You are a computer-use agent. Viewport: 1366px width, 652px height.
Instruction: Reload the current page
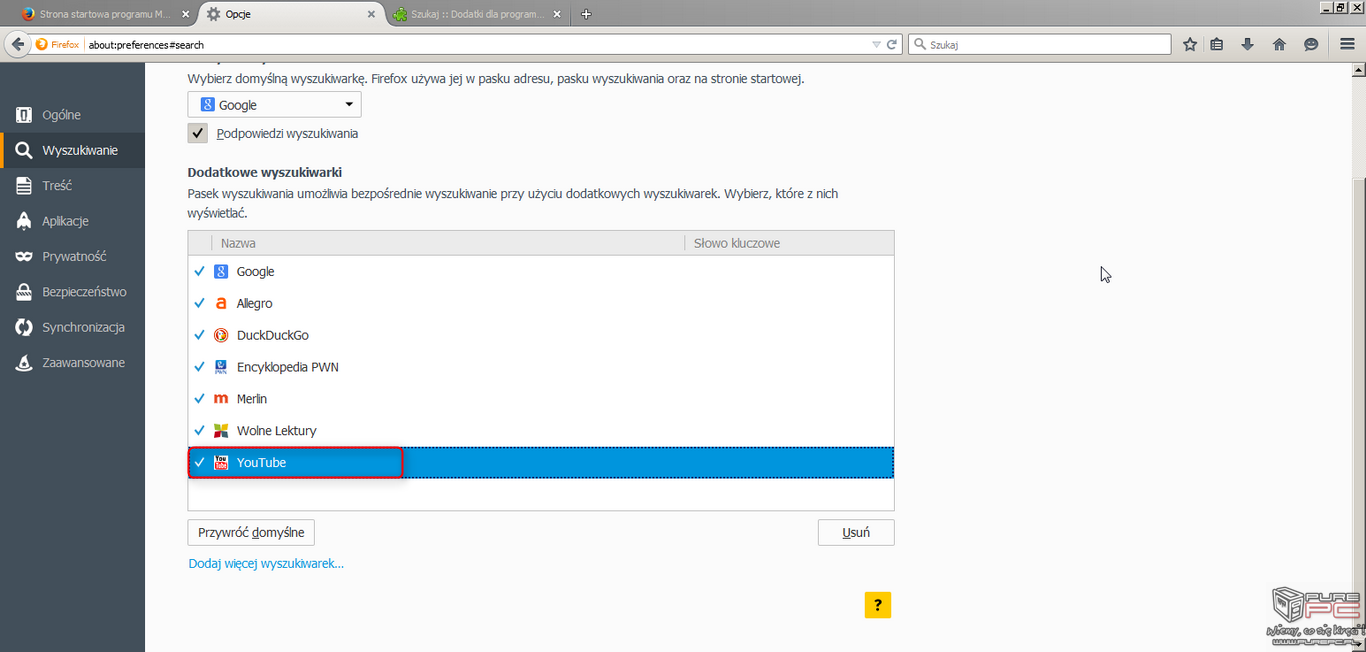[892, 44]
